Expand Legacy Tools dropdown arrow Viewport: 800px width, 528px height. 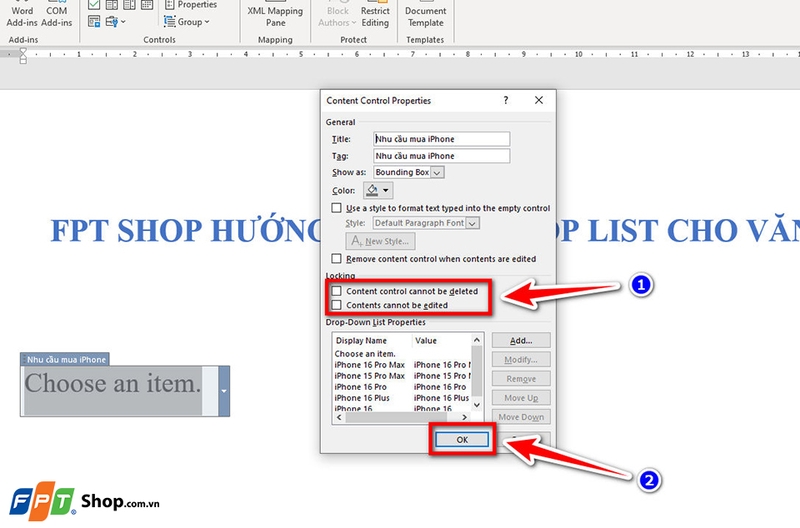coord(123,22)
